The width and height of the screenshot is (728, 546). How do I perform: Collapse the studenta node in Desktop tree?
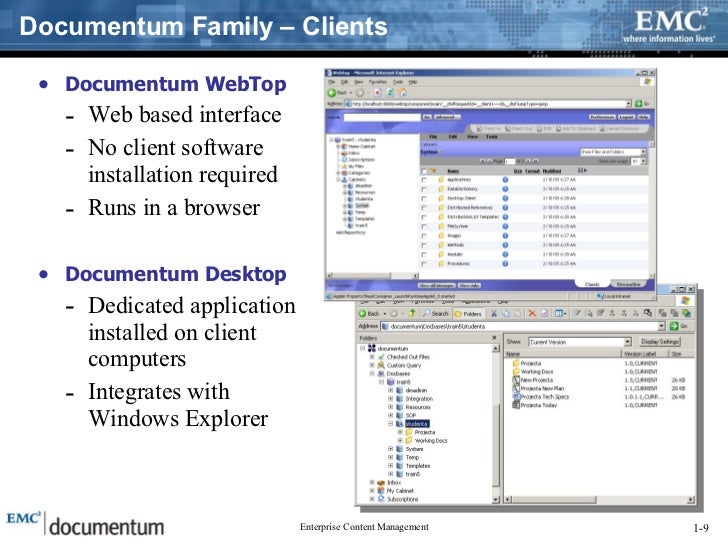(390, 424)
